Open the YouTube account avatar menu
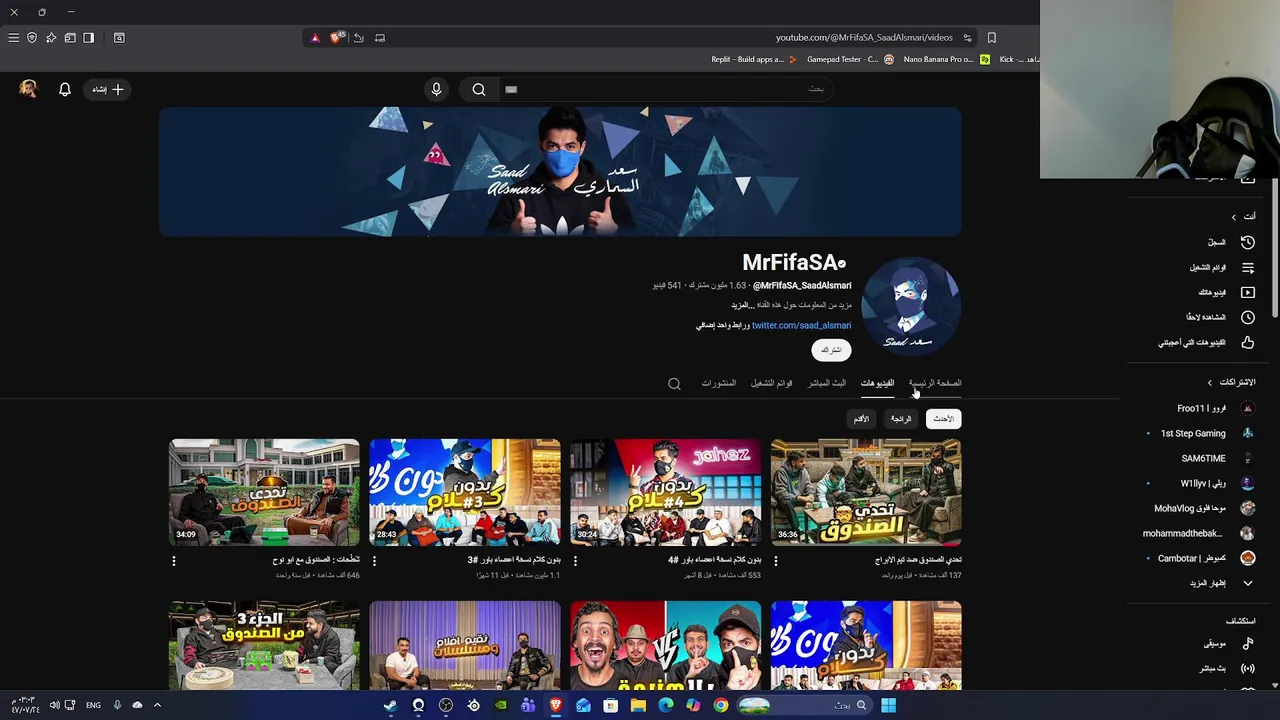This screenshot has width=1280, height=720. tap(28, 89)
